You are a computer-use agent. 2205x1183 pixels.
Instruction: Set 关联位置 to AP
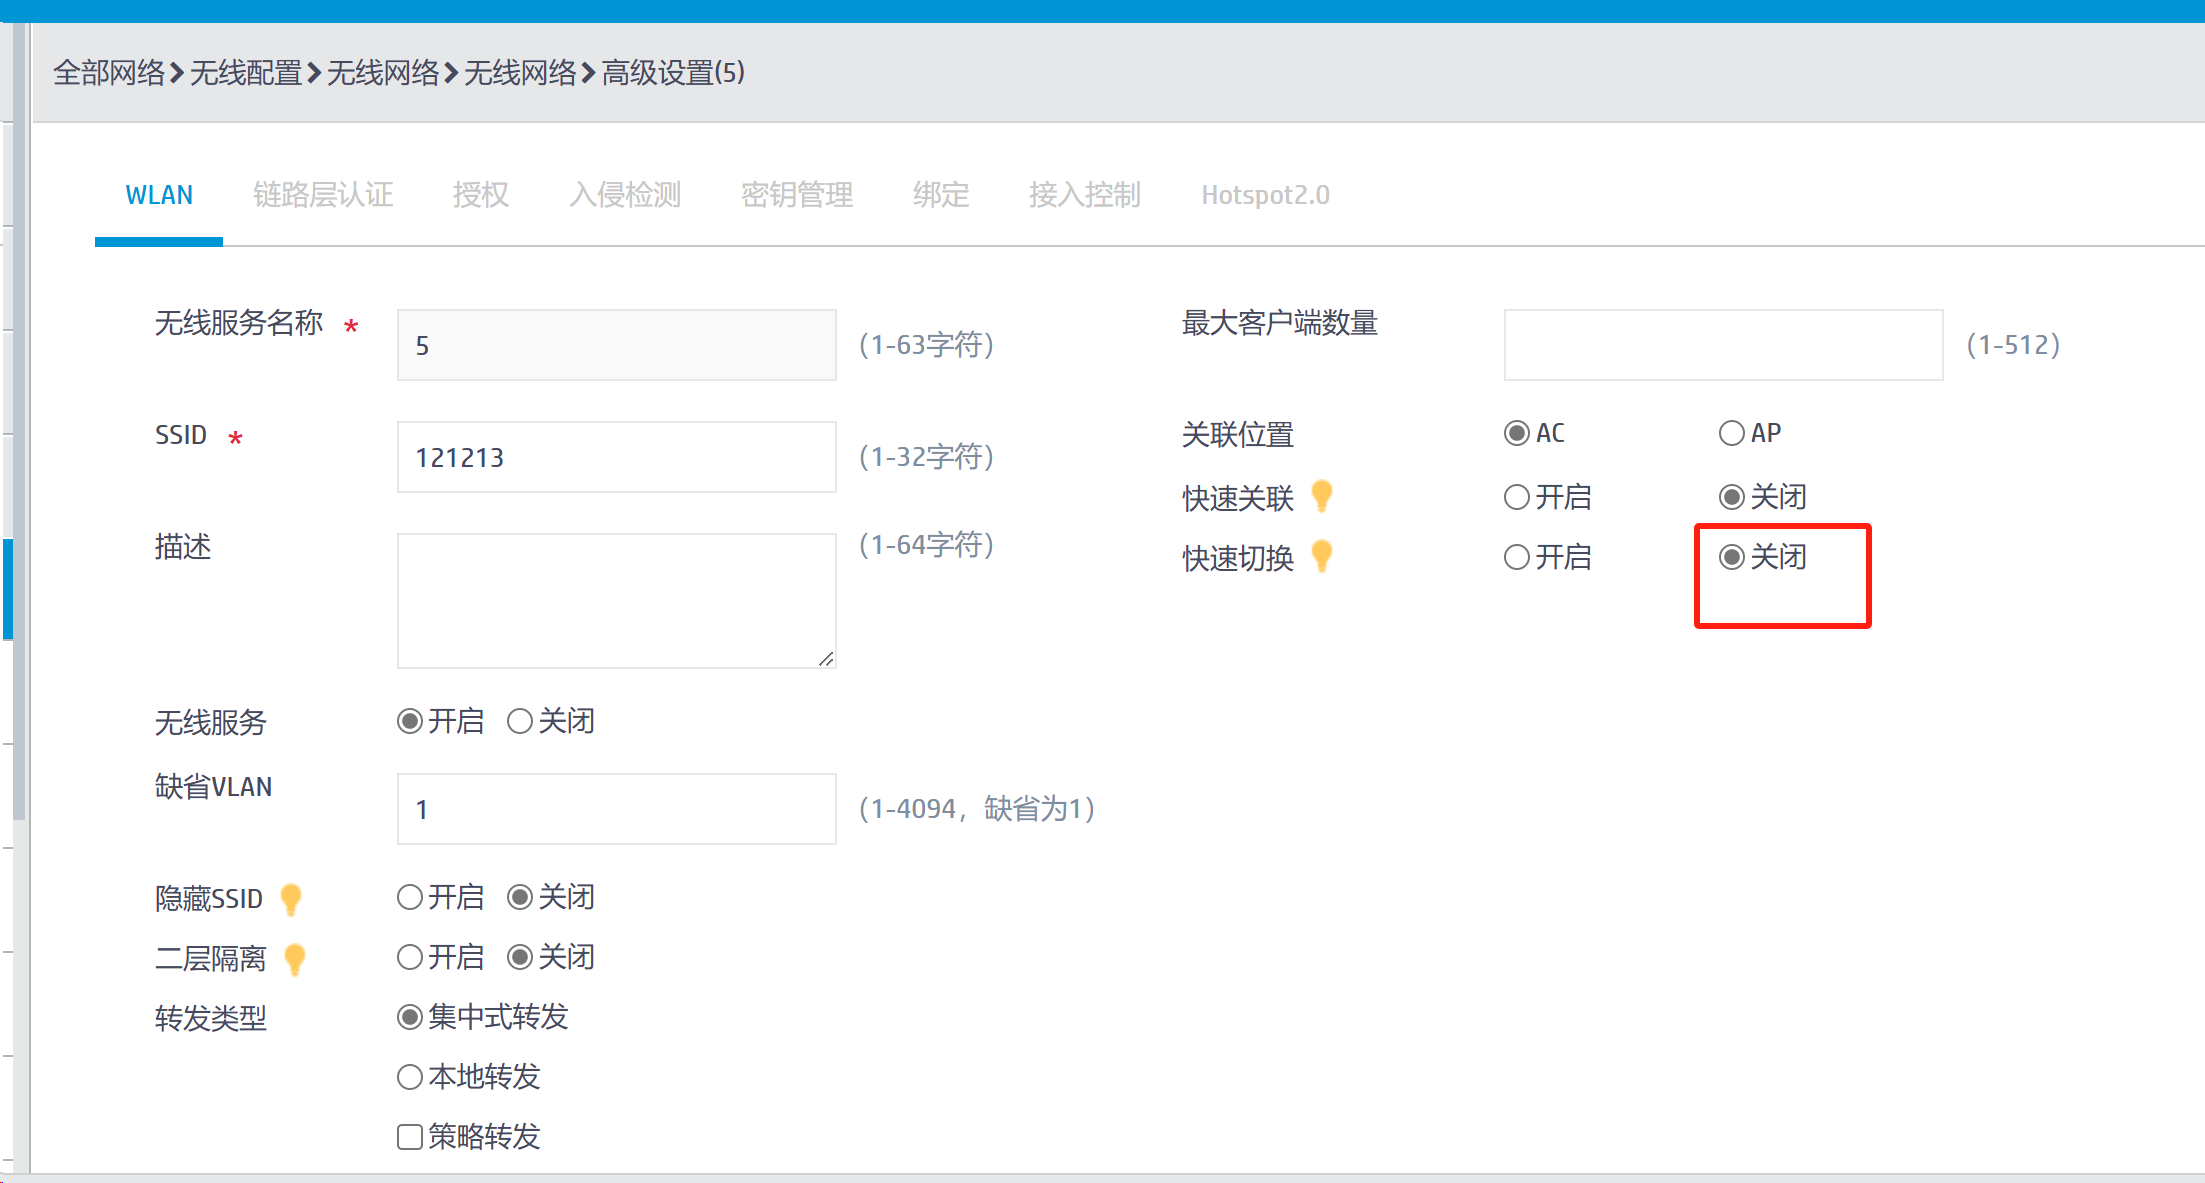click(1731, 433)
